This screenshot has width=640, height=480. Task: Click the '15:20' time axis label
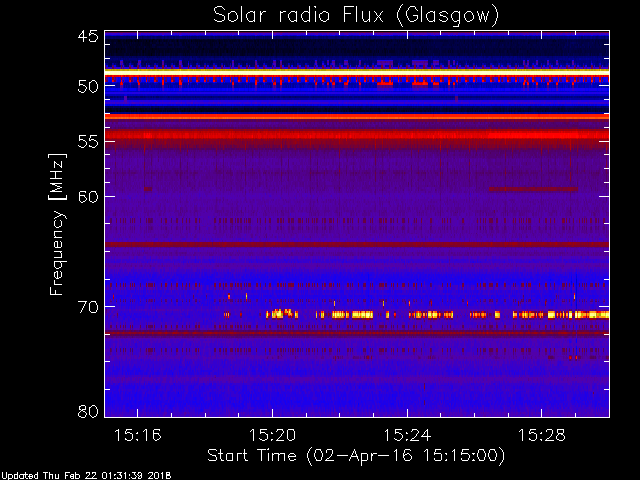272,435
